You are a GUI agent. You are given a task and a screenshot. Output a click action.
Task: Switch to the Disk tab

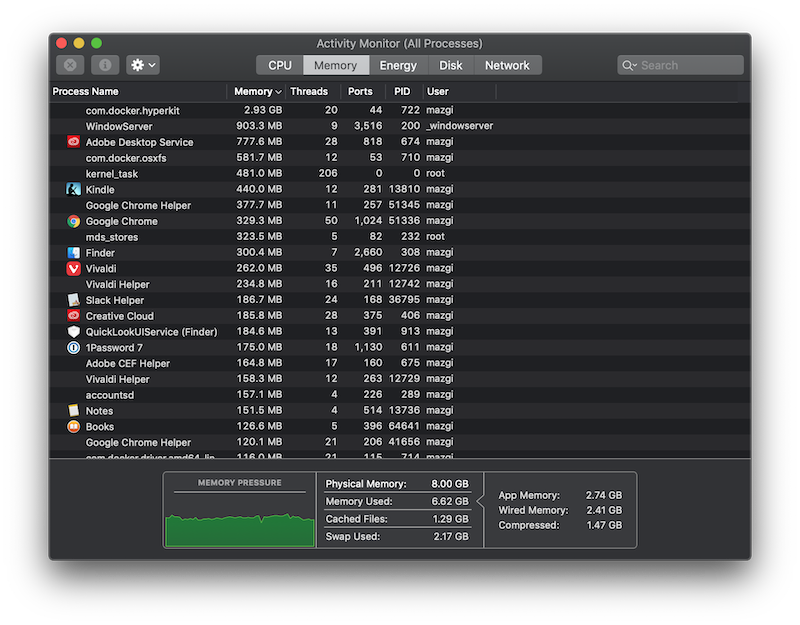pos(451,65)
